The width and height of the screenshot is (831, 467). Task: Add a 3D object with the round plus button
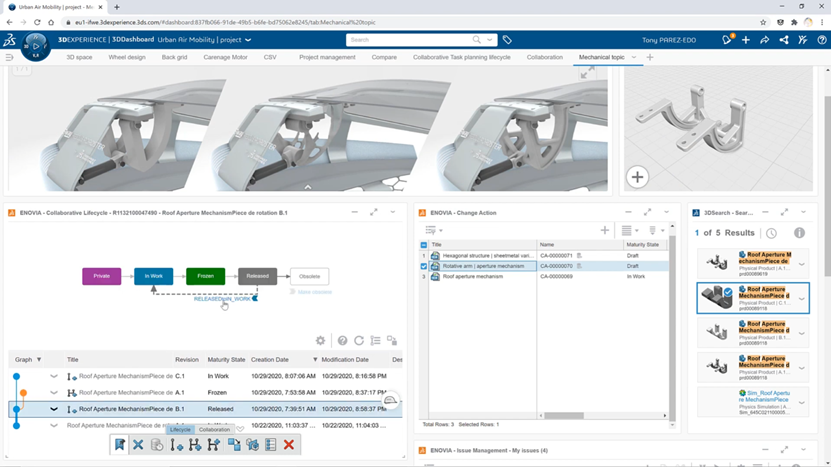pos(637,177)
